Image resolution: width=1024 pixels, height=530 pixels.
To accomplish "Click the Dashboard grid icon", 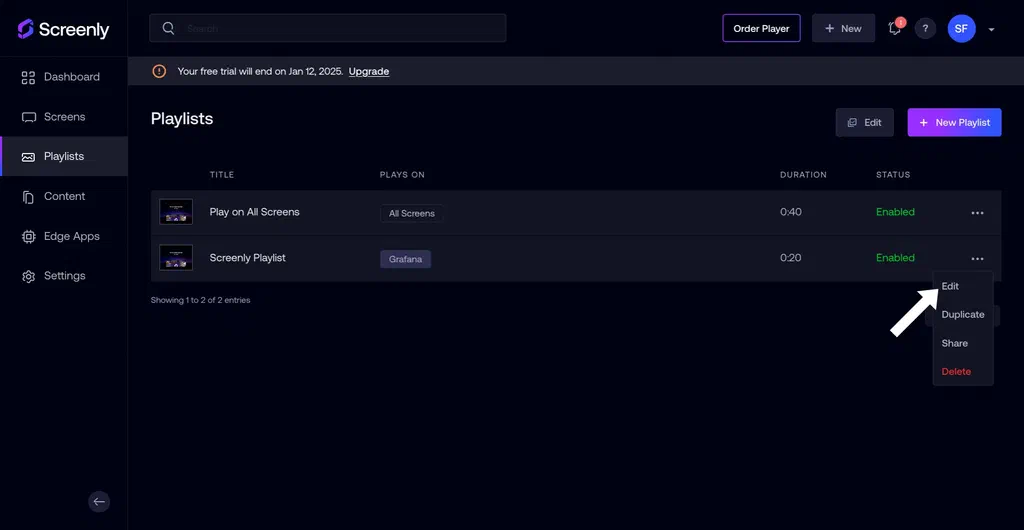I will pos(28,78).
